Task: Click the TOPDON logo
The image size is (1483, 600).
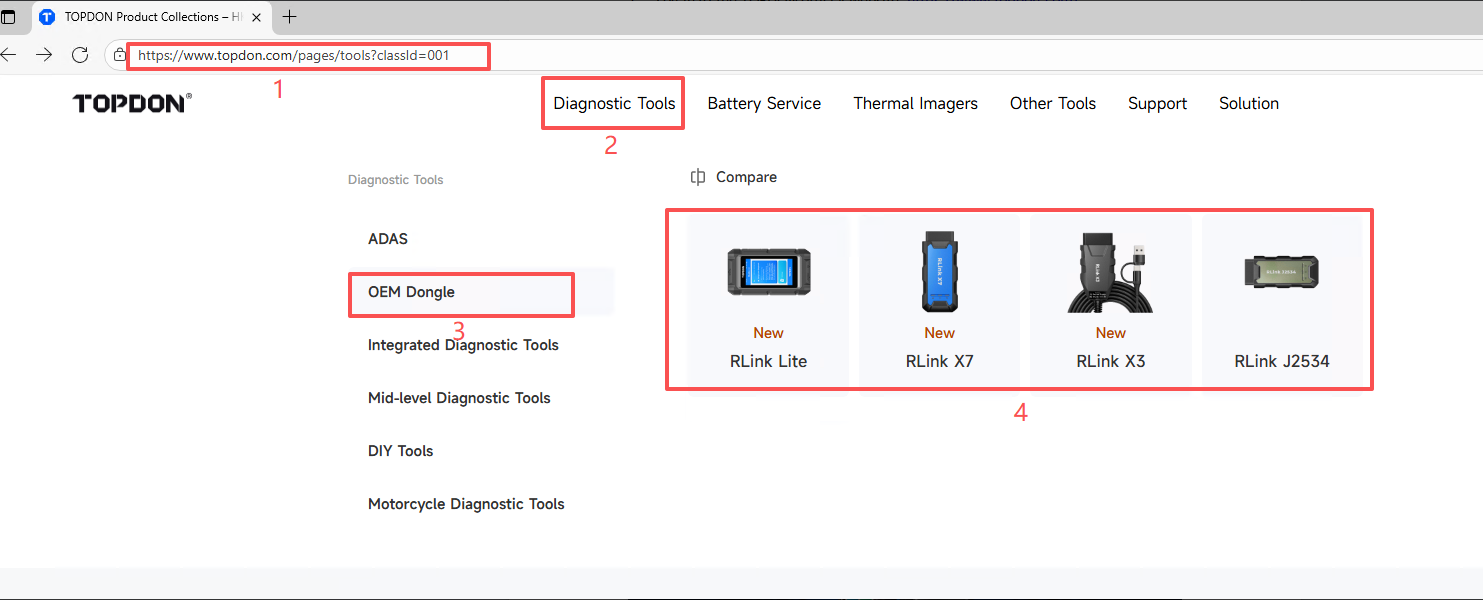Action: pos(132,103)
